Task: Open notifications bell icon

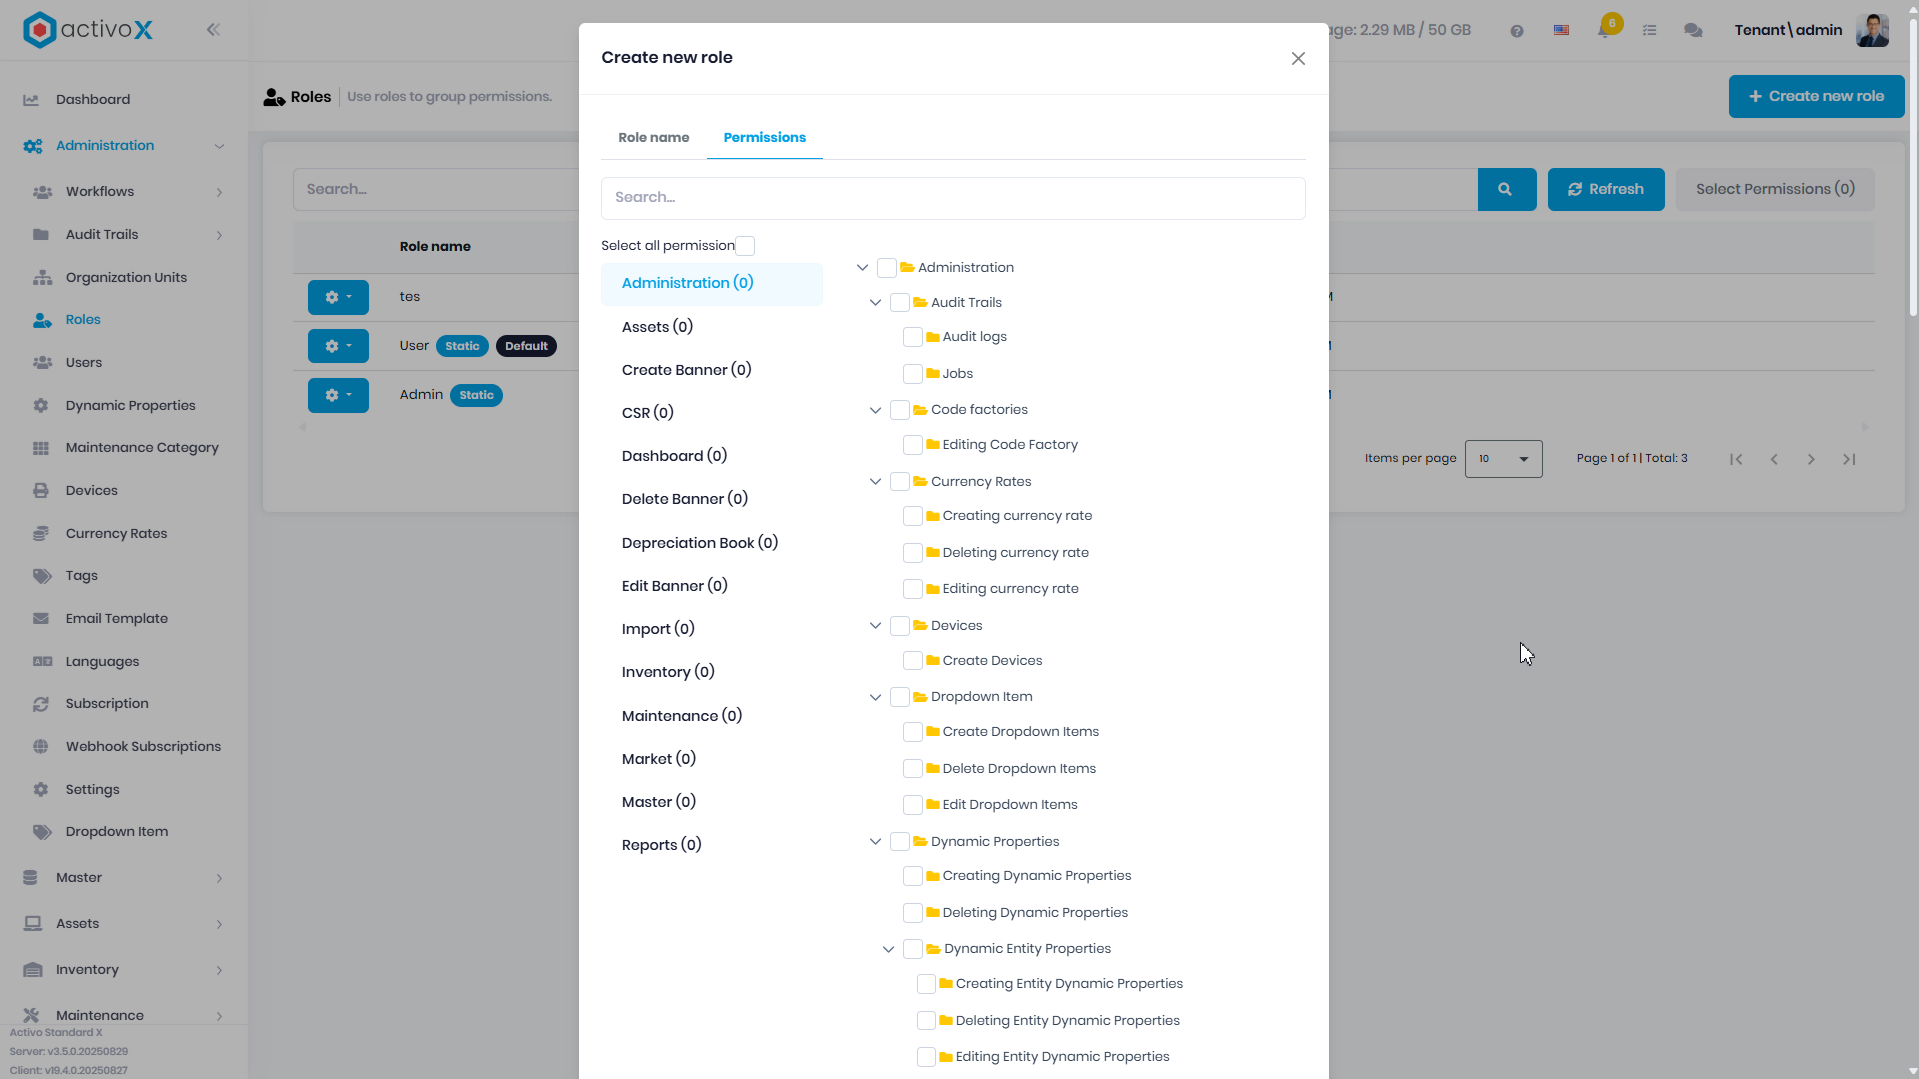Action: click(x=1606, y=29)
